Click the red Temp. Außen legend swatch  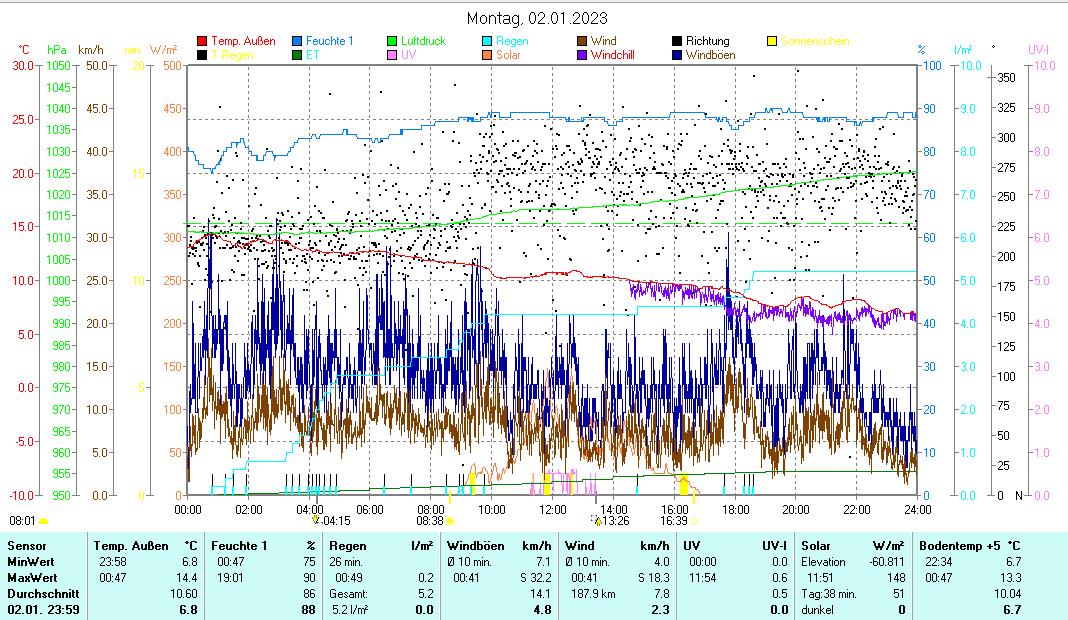[203, 42]
